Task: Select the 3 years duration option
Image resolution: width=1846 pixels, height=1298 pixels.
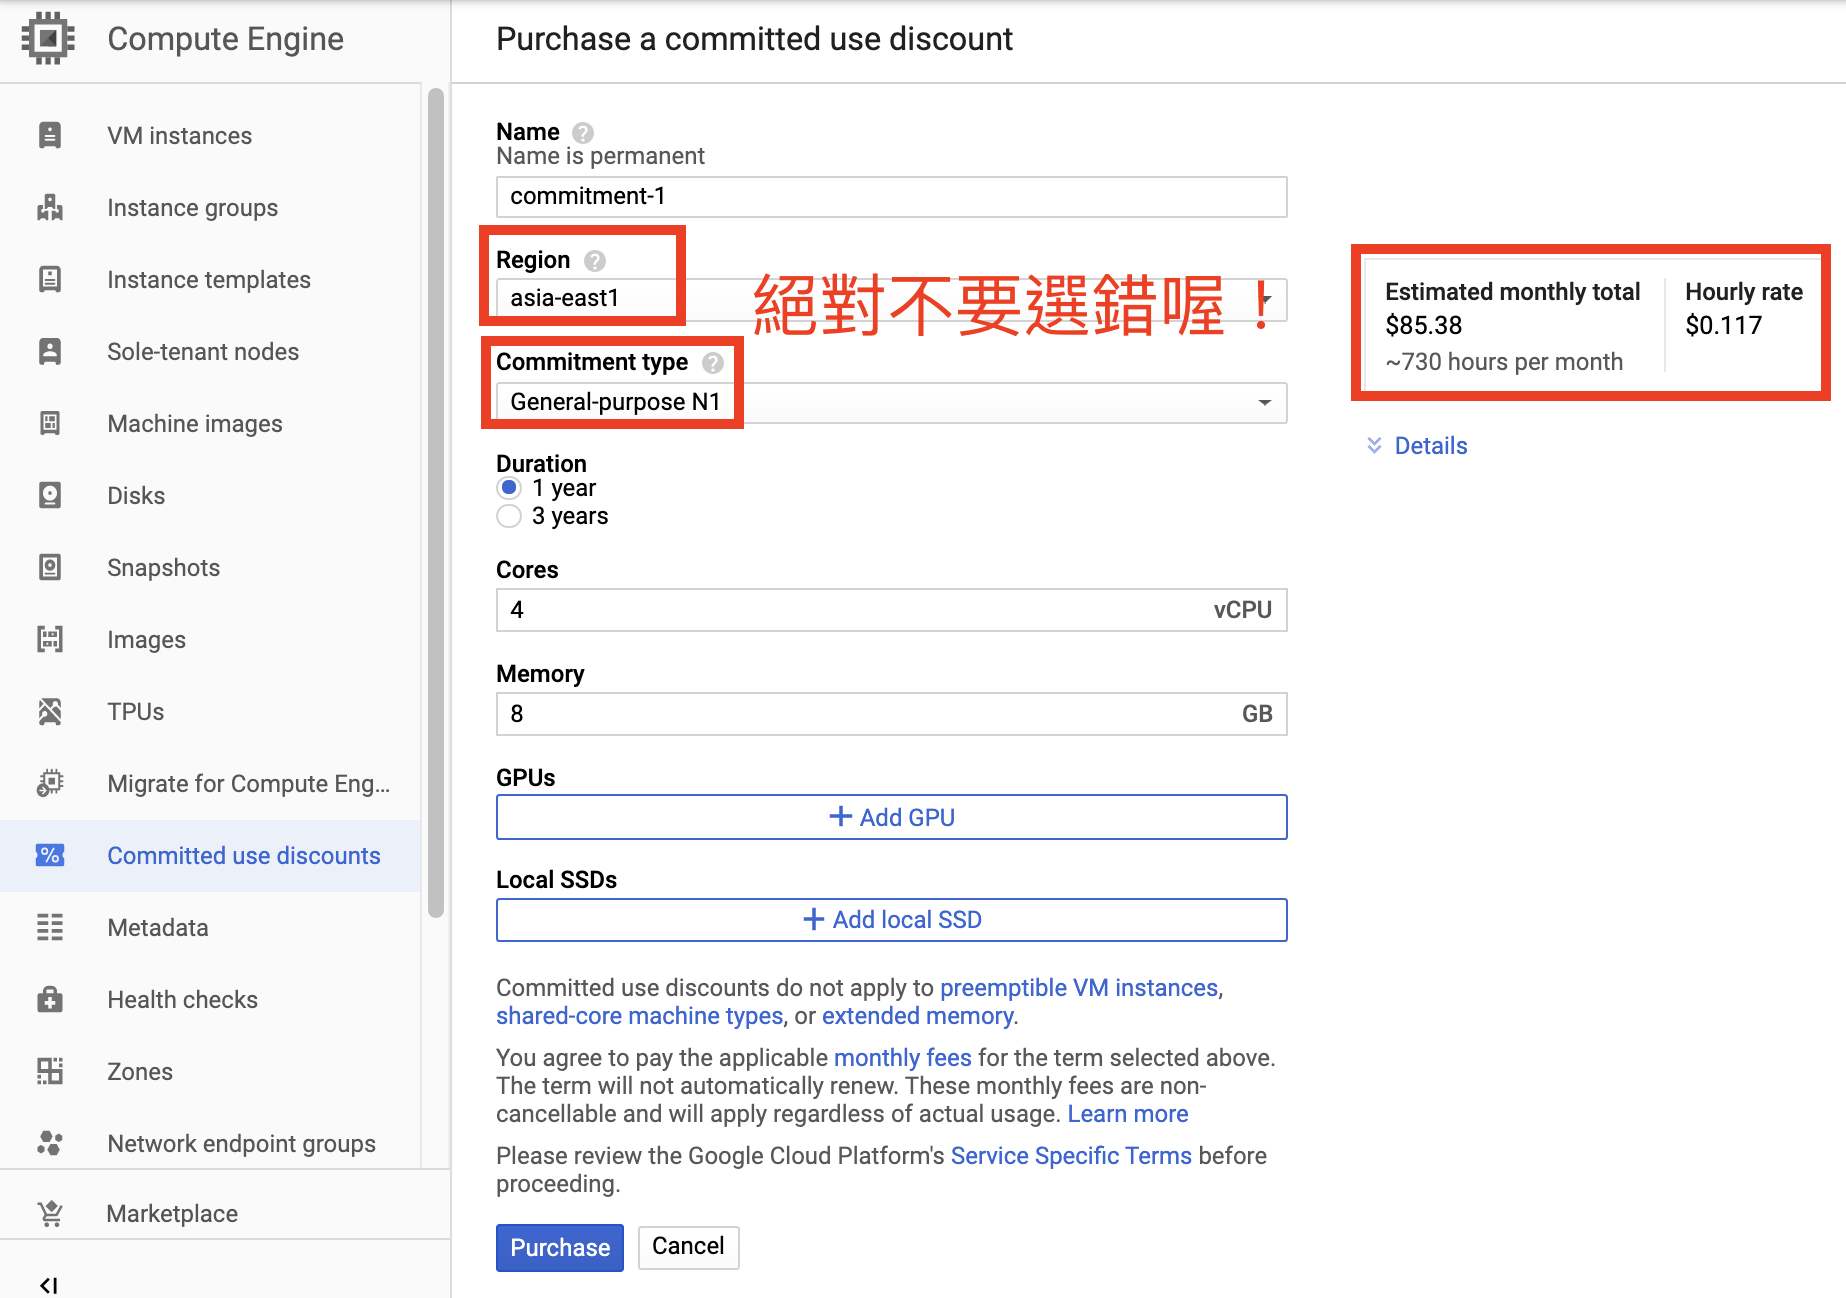Action: (x=509, y=516)
